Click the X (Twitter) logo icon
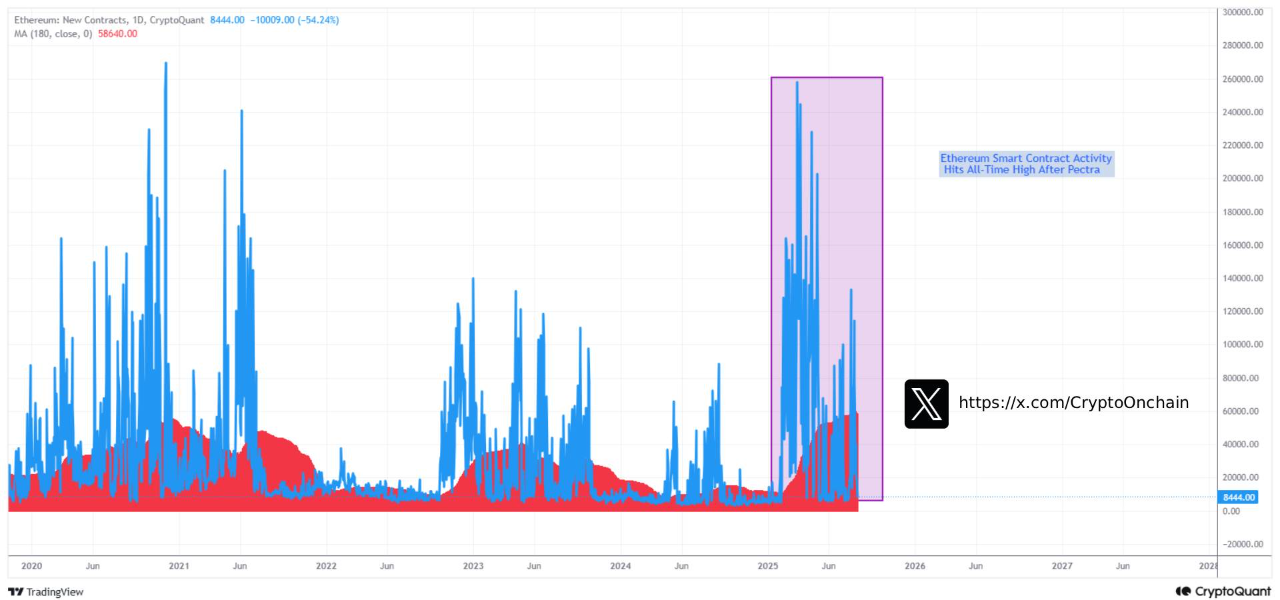1280x600 pixels. (x=926, y=404)
